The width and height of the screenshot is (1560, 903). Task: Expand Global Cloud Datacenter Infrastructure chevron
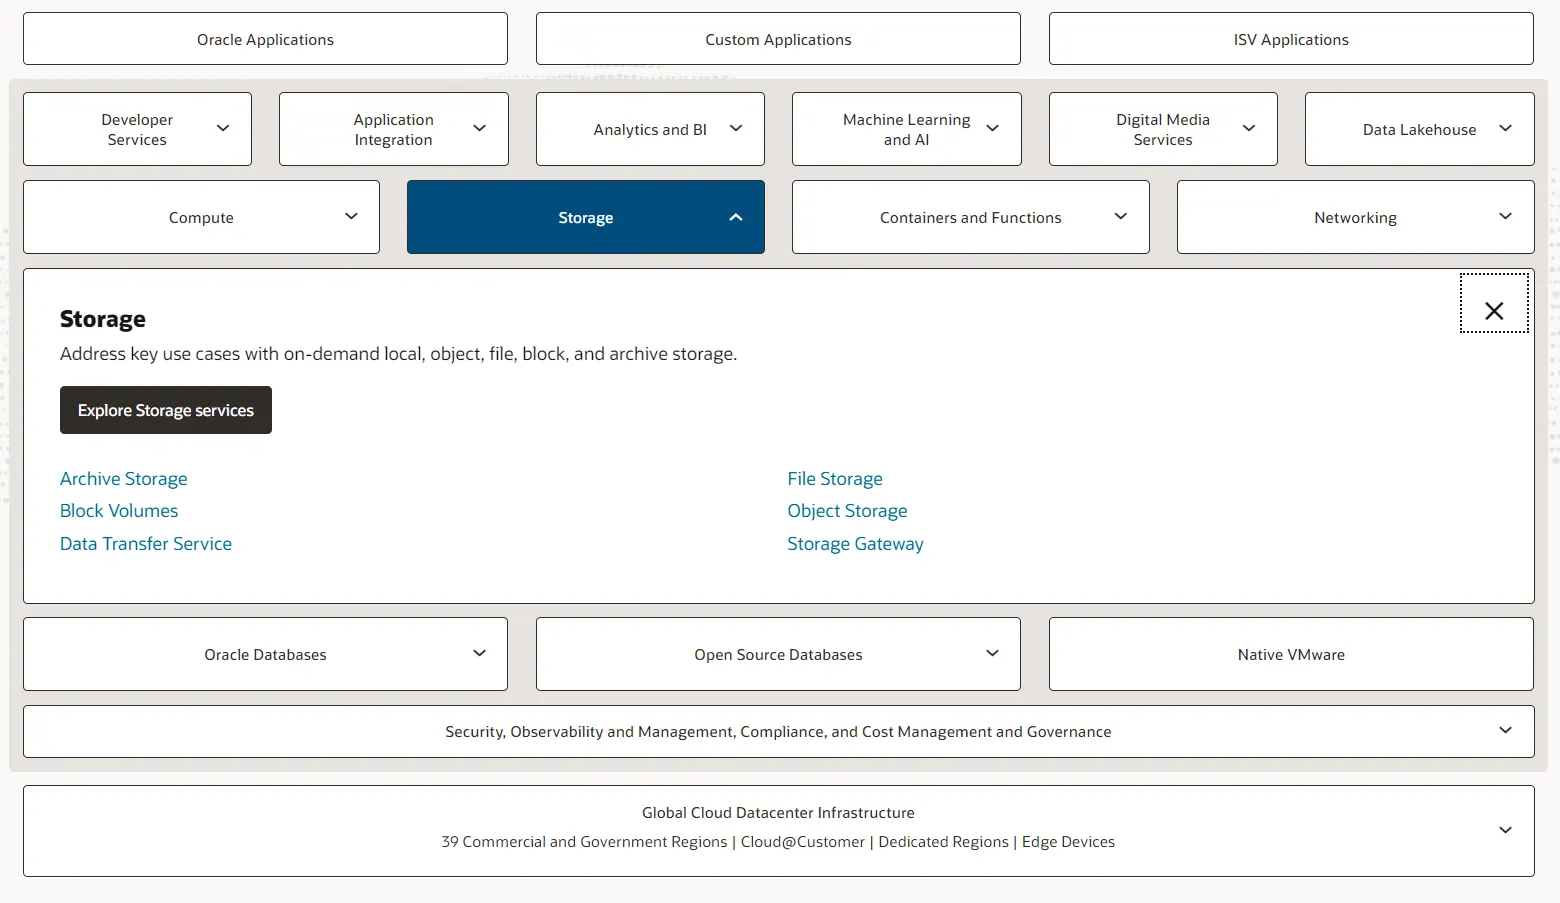point(1505,830)
